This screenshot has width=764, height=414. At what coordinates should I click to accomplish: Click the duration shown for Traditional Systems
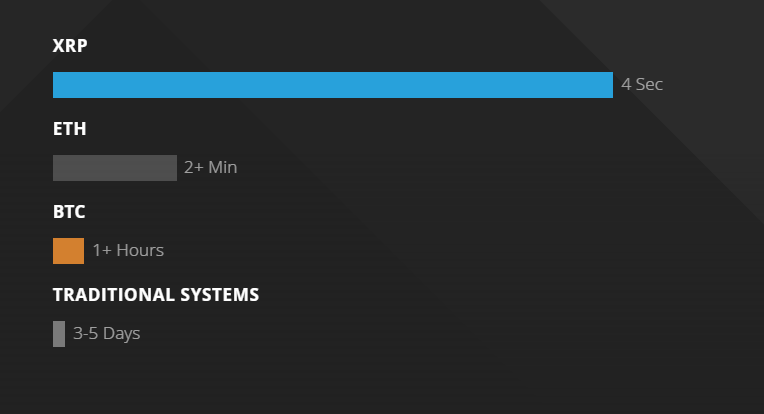[x=106, y=334]
